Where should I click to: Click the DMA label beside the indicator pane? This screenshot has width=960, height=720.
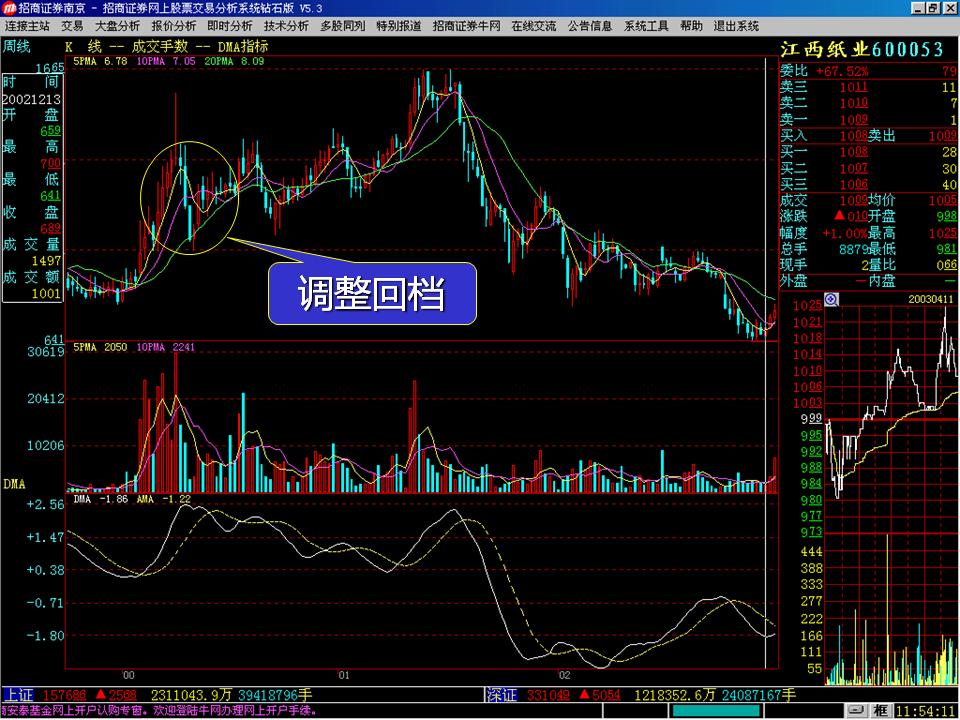point(14,484)
